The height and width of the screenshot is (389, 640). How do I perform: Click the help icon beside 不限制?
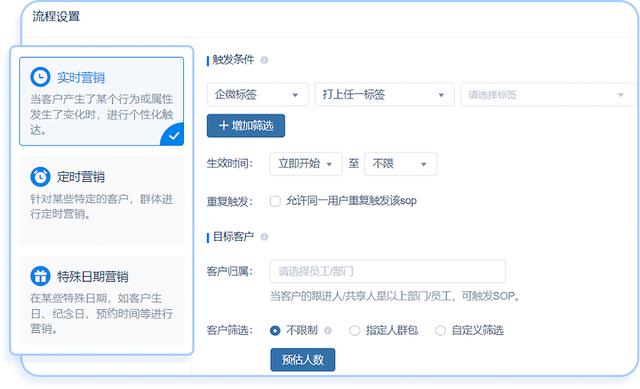pos(327,330)
